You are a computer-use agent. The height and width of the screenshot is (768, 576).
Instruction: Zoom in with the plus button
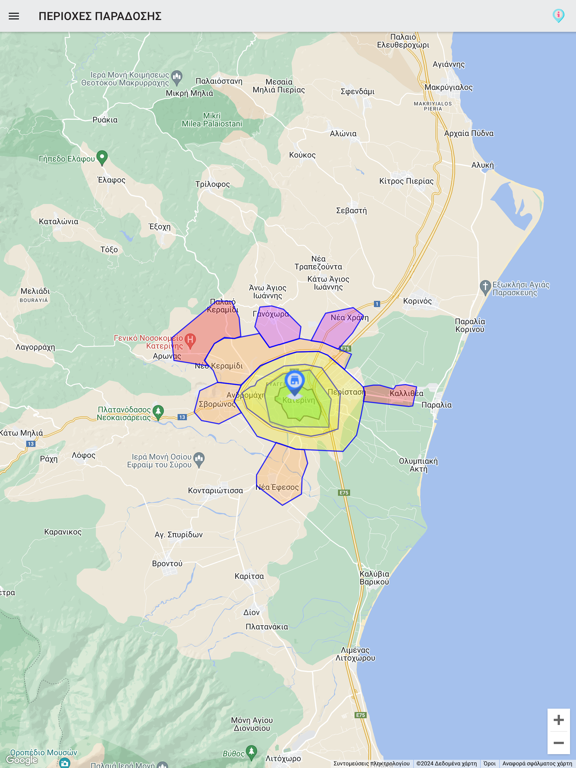coord(558,720)
